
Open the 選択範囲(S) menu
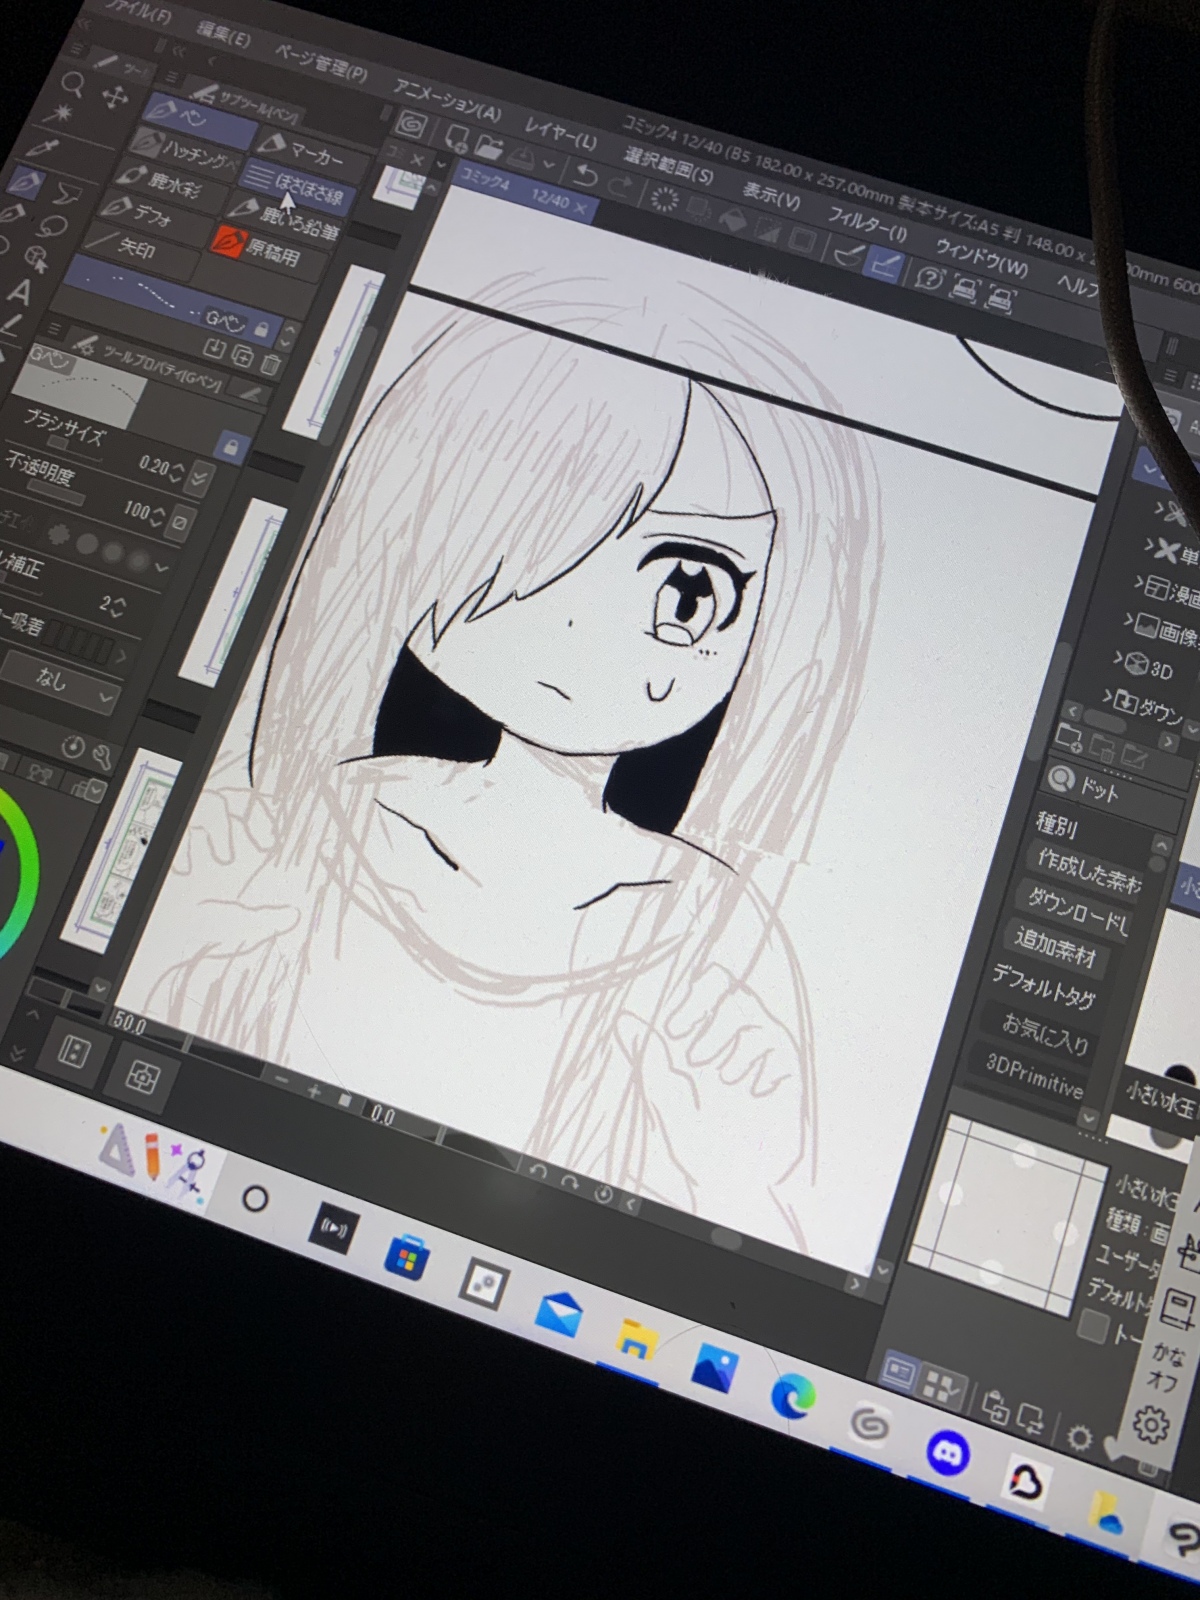click(668, 165)
